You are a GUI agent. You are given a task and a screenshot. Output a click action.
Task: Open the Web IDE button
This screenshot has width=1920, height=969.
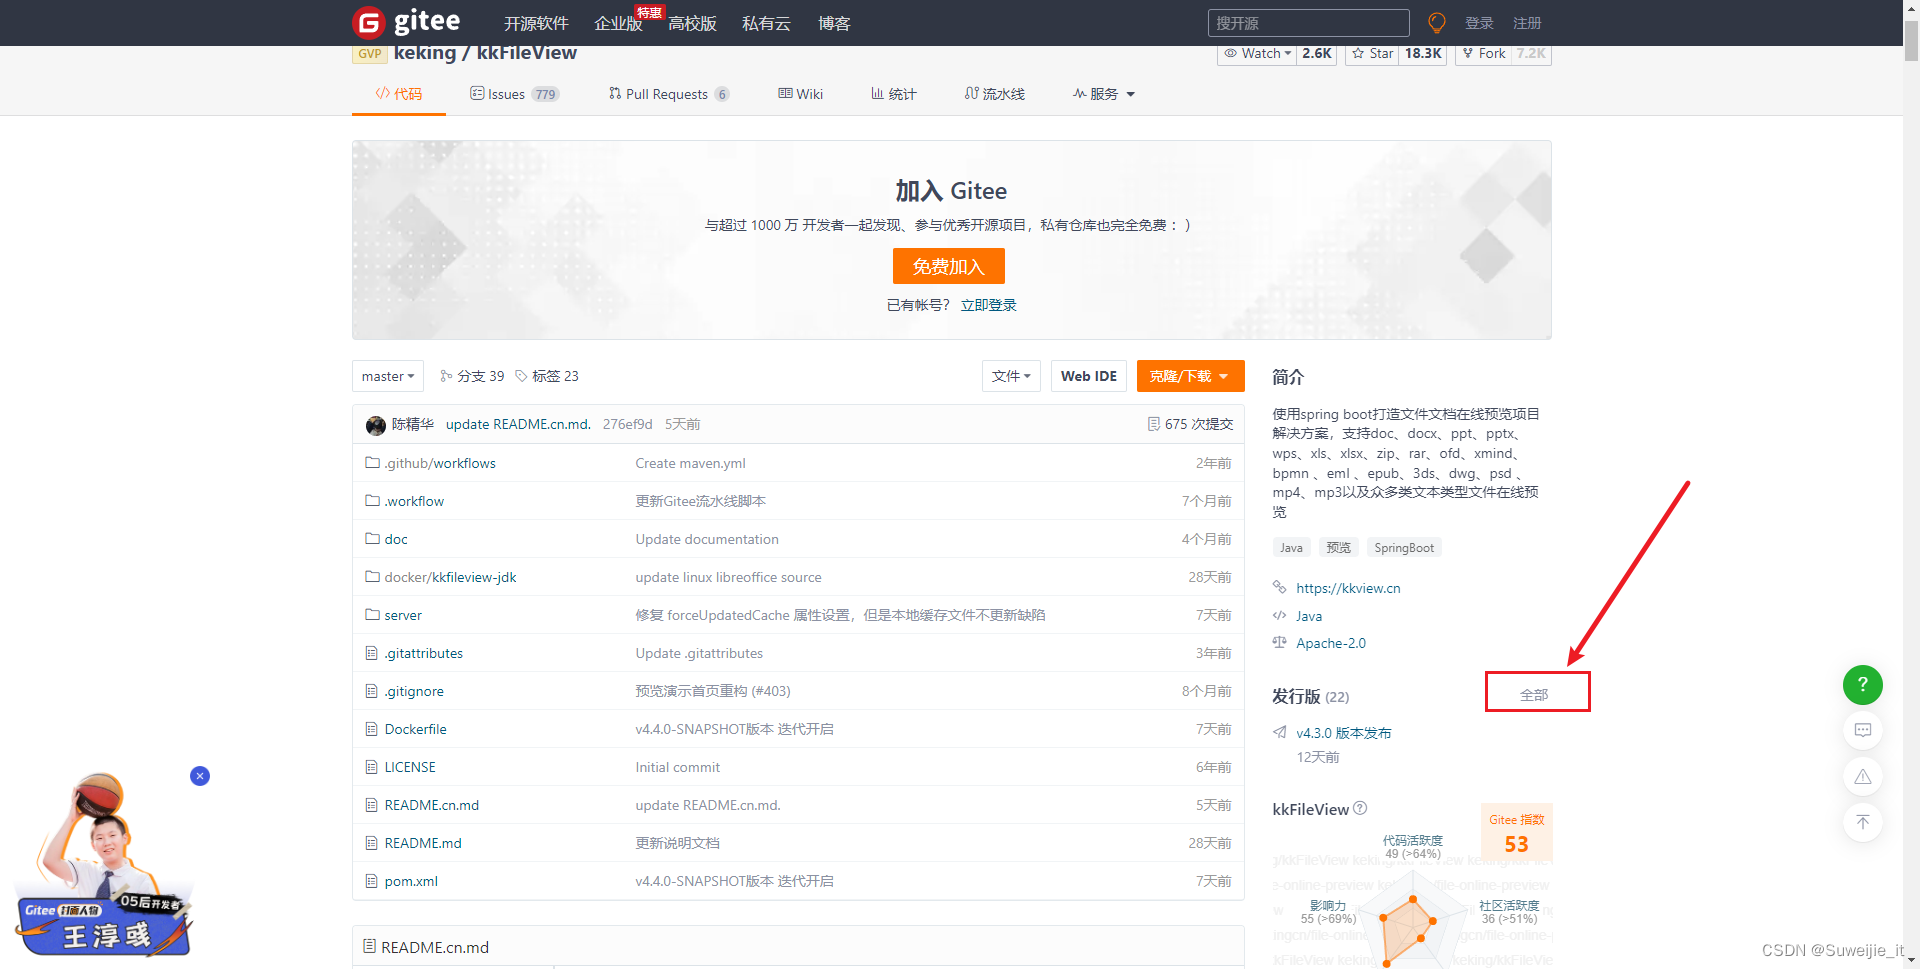tap(1088, 376)
